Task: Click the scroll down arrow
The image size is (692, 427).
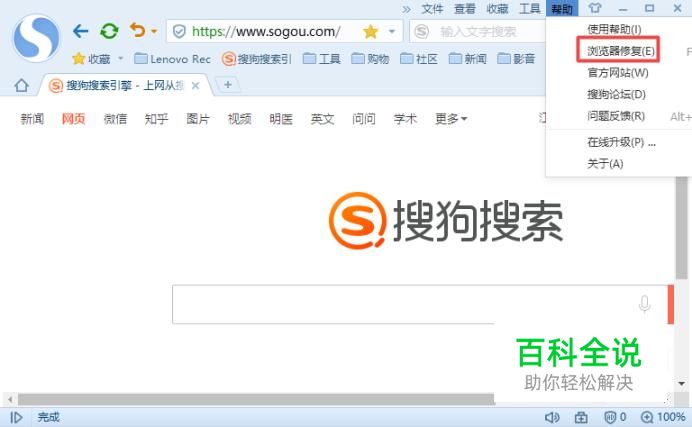Action: [x=682, y=384]
